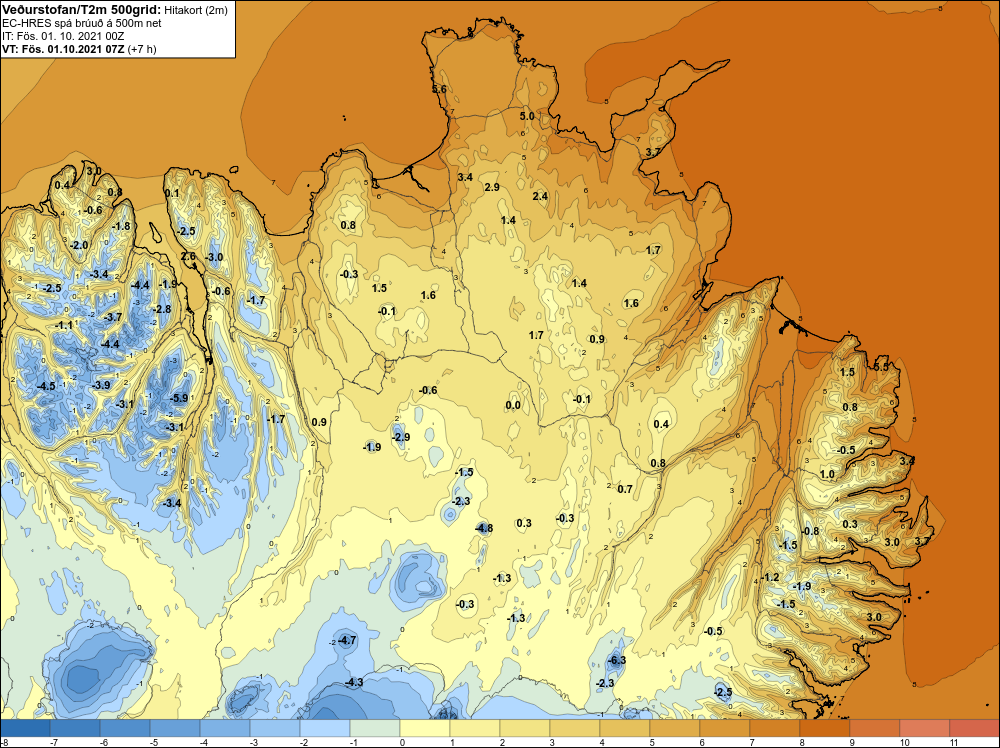Image resolution: width=1000 pixels, height=748 pixels.
Task: Click the -4.8 temperature label
Action: tap(484, 527)
